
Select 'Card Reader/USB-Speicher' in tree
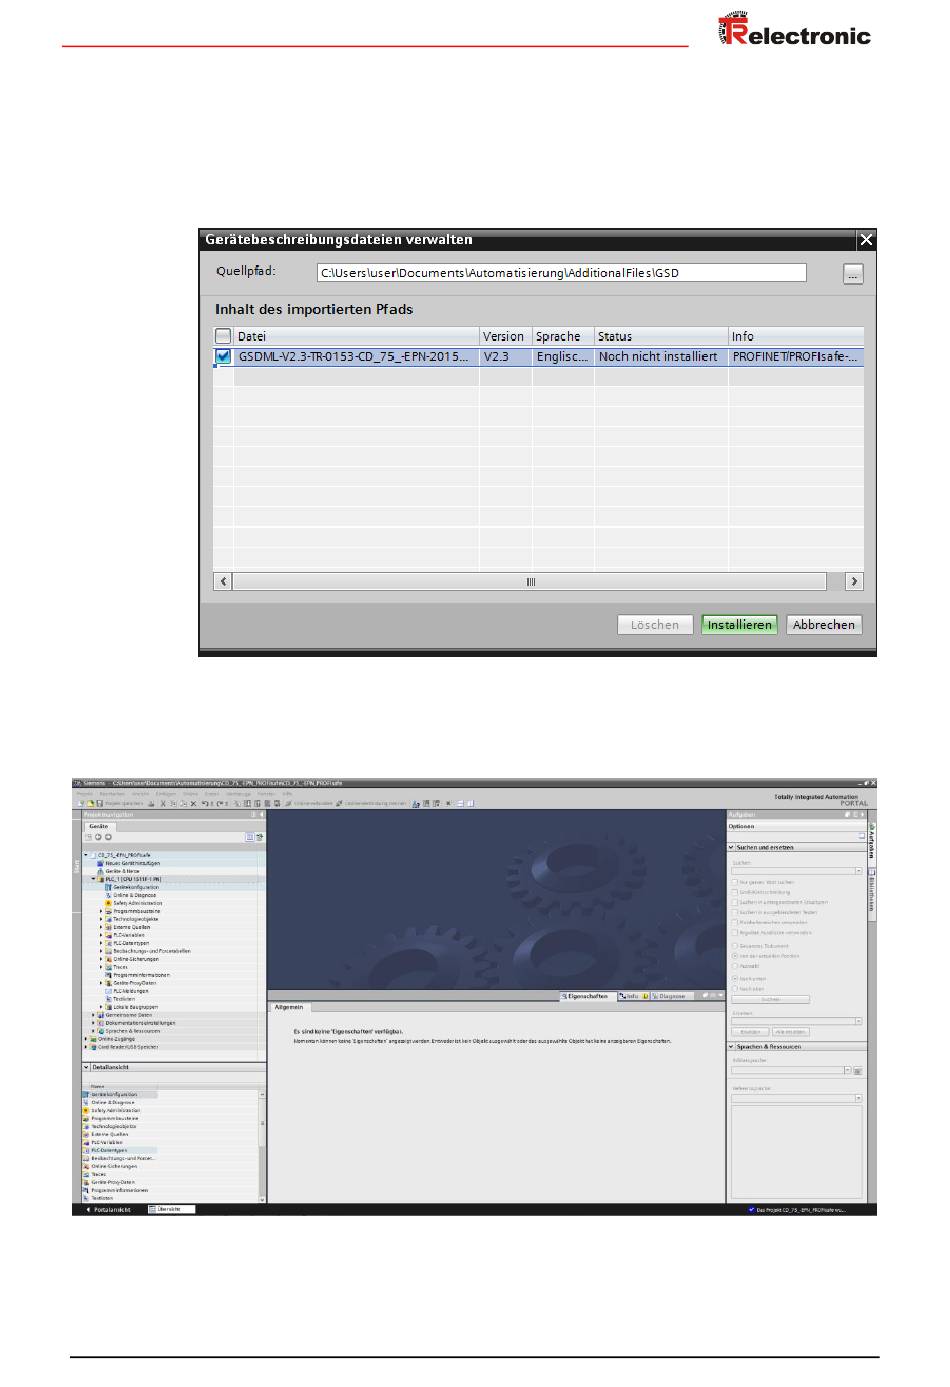[x=127, y=1047]
